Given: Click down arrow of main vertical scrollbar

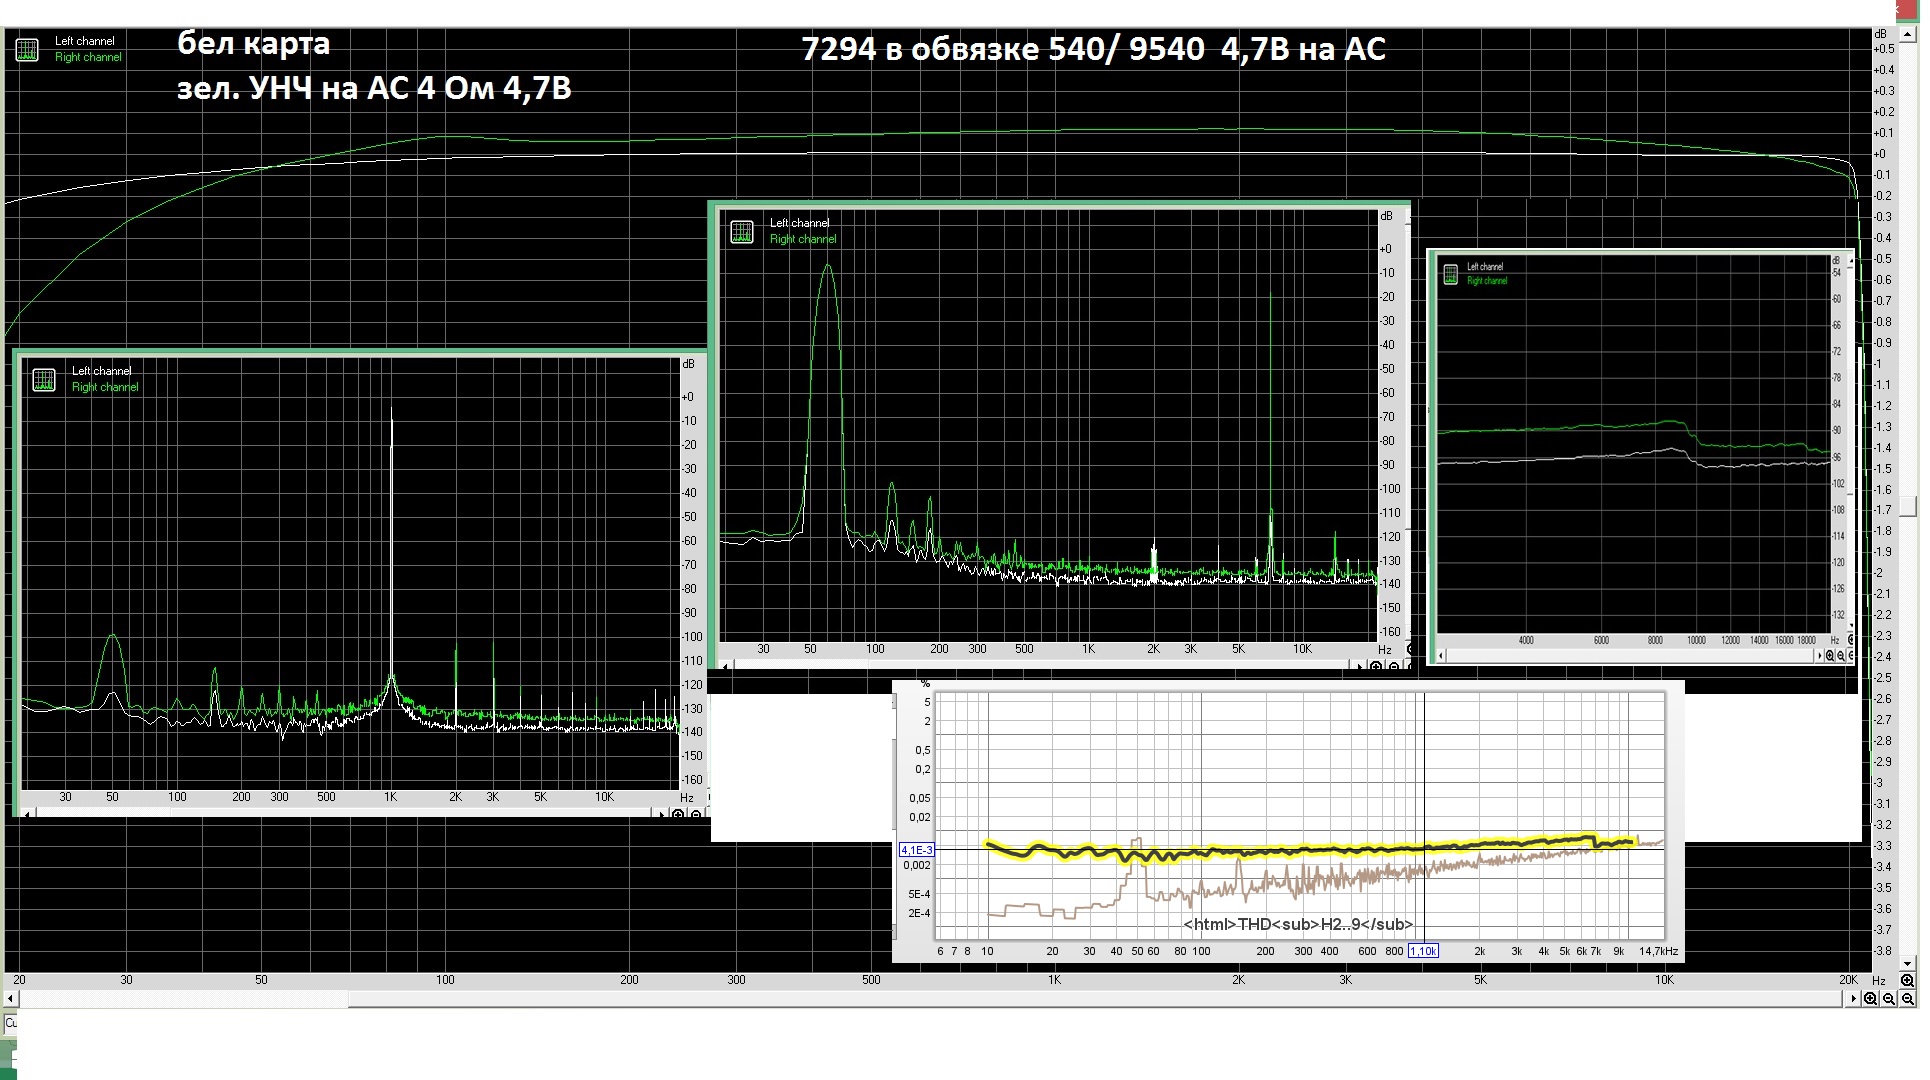Looking at the screenshot, I should (1907, 964).
